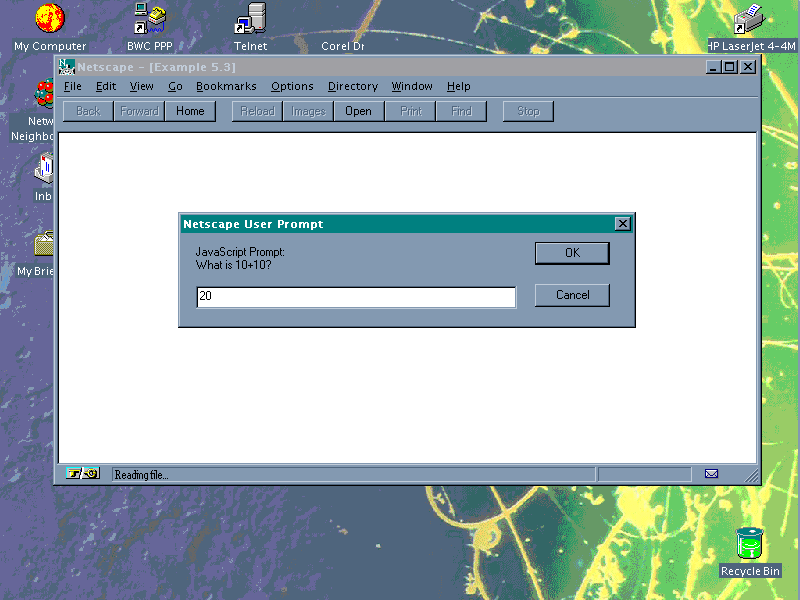Open the Recycle Bin
Image resolution: width=800 pixels, height=600 pixels.
(749, 545)
